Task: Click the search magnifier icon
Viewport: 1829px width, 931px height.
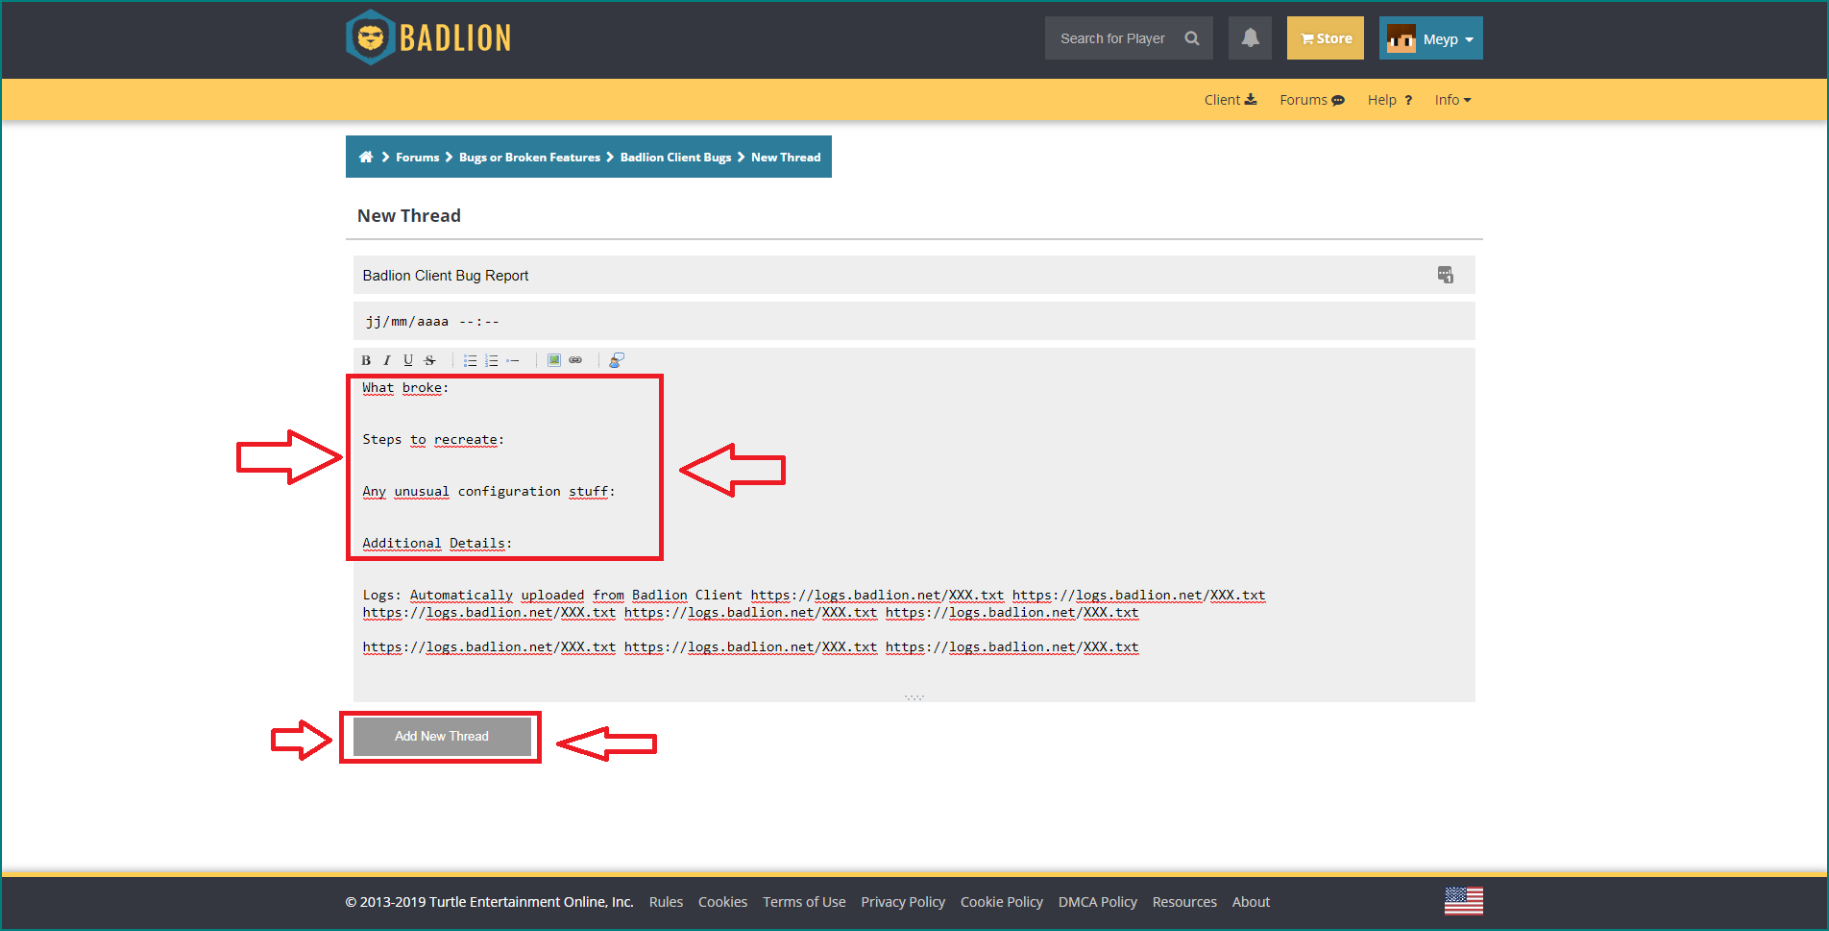Action: point(1192,38)
